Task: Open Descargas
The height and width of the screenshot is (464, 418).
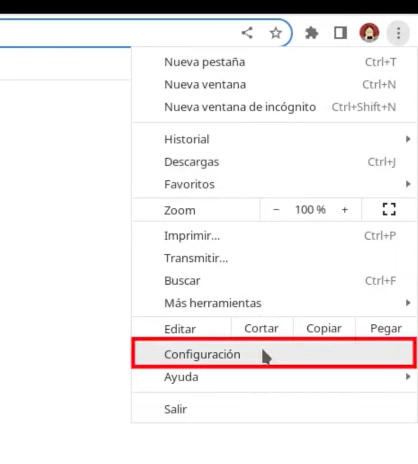Action: [274, 162]
